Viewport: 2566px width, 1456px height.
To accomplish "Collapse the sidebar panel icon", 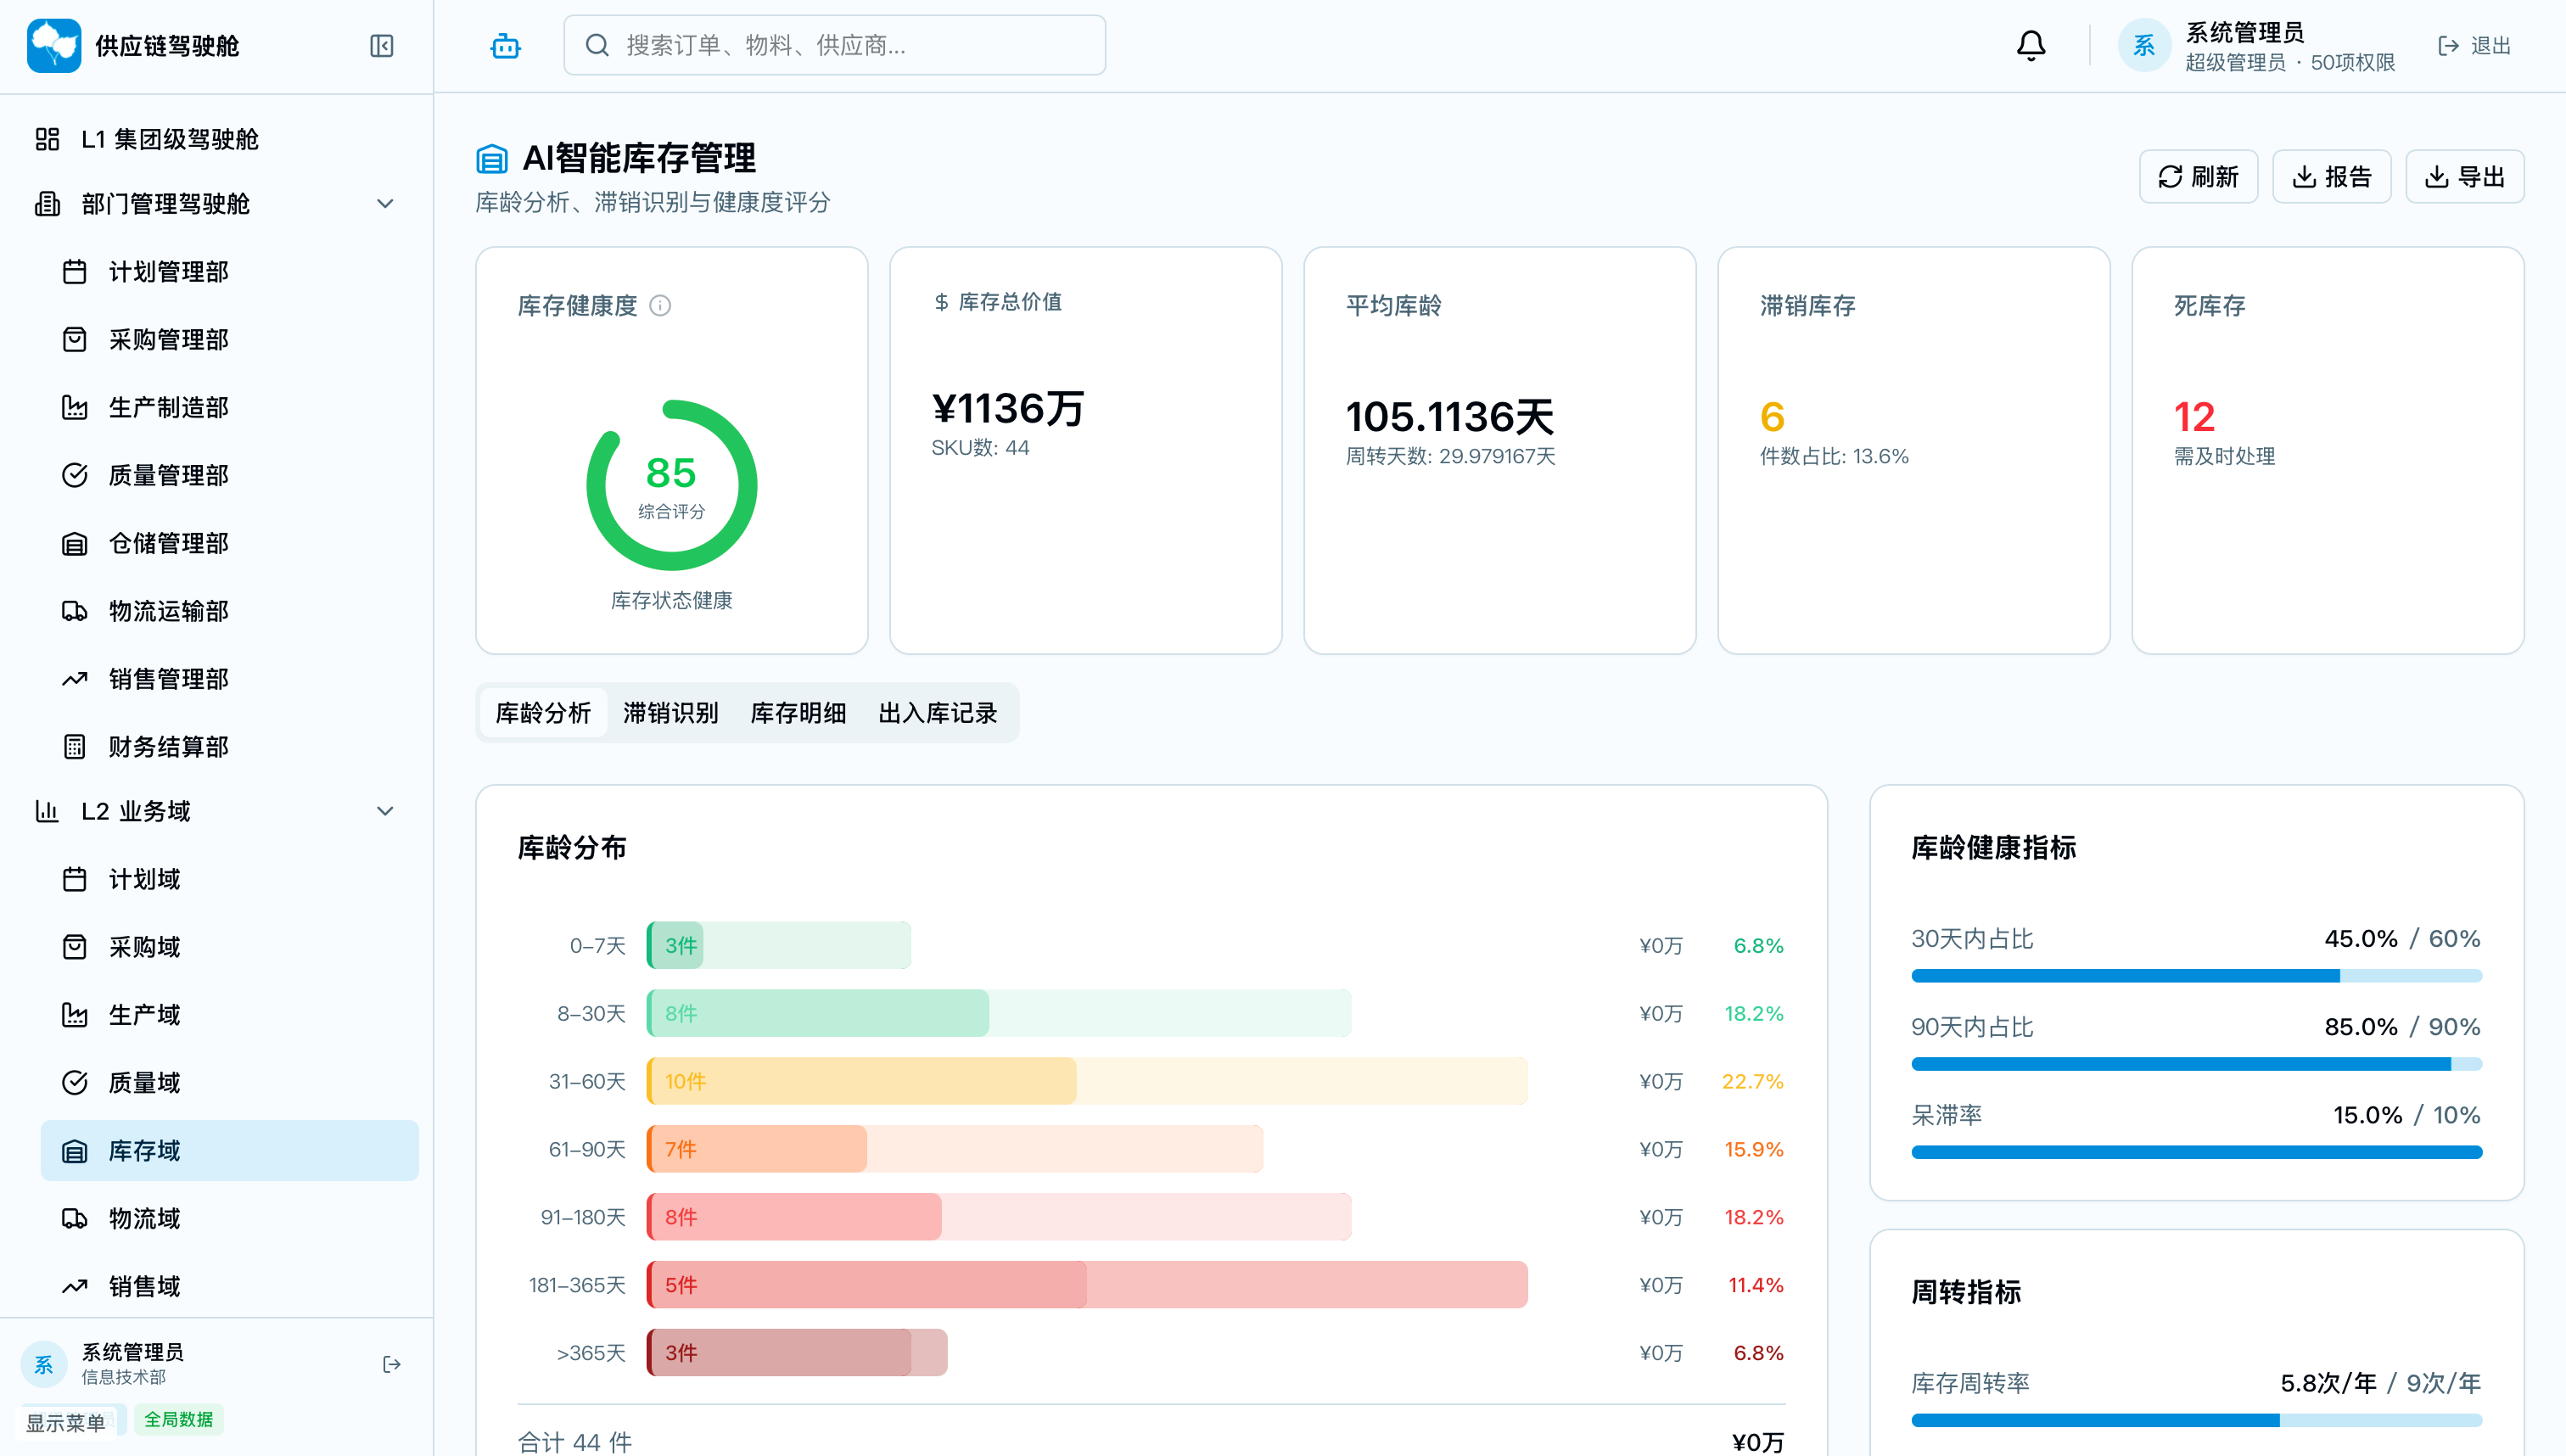I will [x=381, y=46].
